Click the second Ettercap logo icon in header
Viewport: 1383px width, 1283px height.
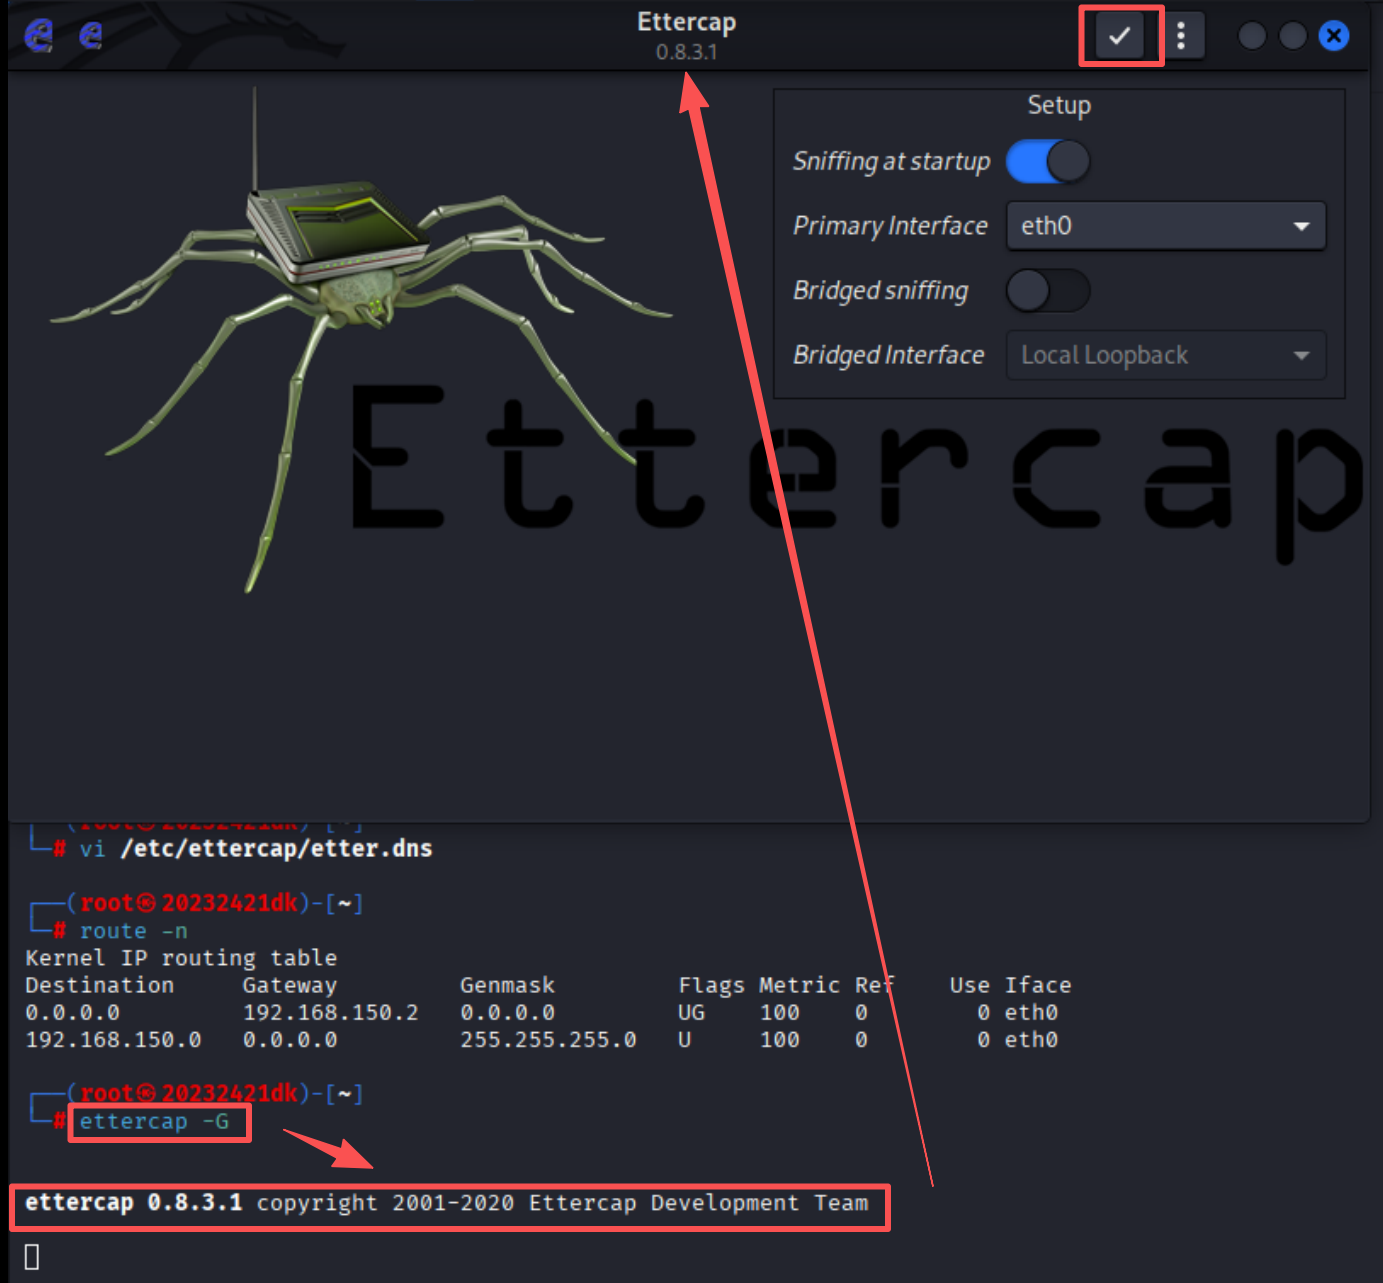click(91, 36)
